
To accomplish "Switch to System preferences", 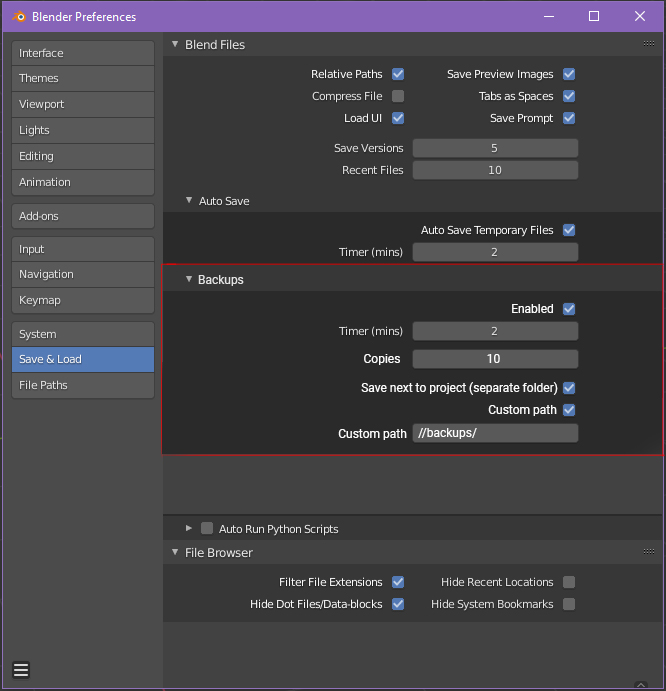I will tap(83, 334).
